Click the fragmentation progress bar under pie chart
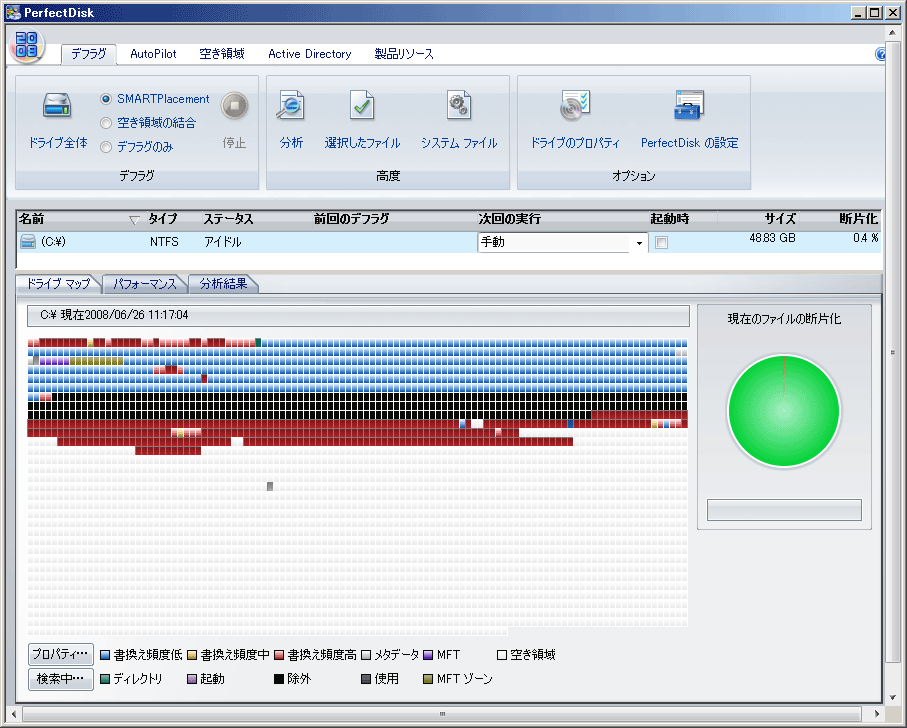Viewport: 907px width, 728px height. (784, 510)
